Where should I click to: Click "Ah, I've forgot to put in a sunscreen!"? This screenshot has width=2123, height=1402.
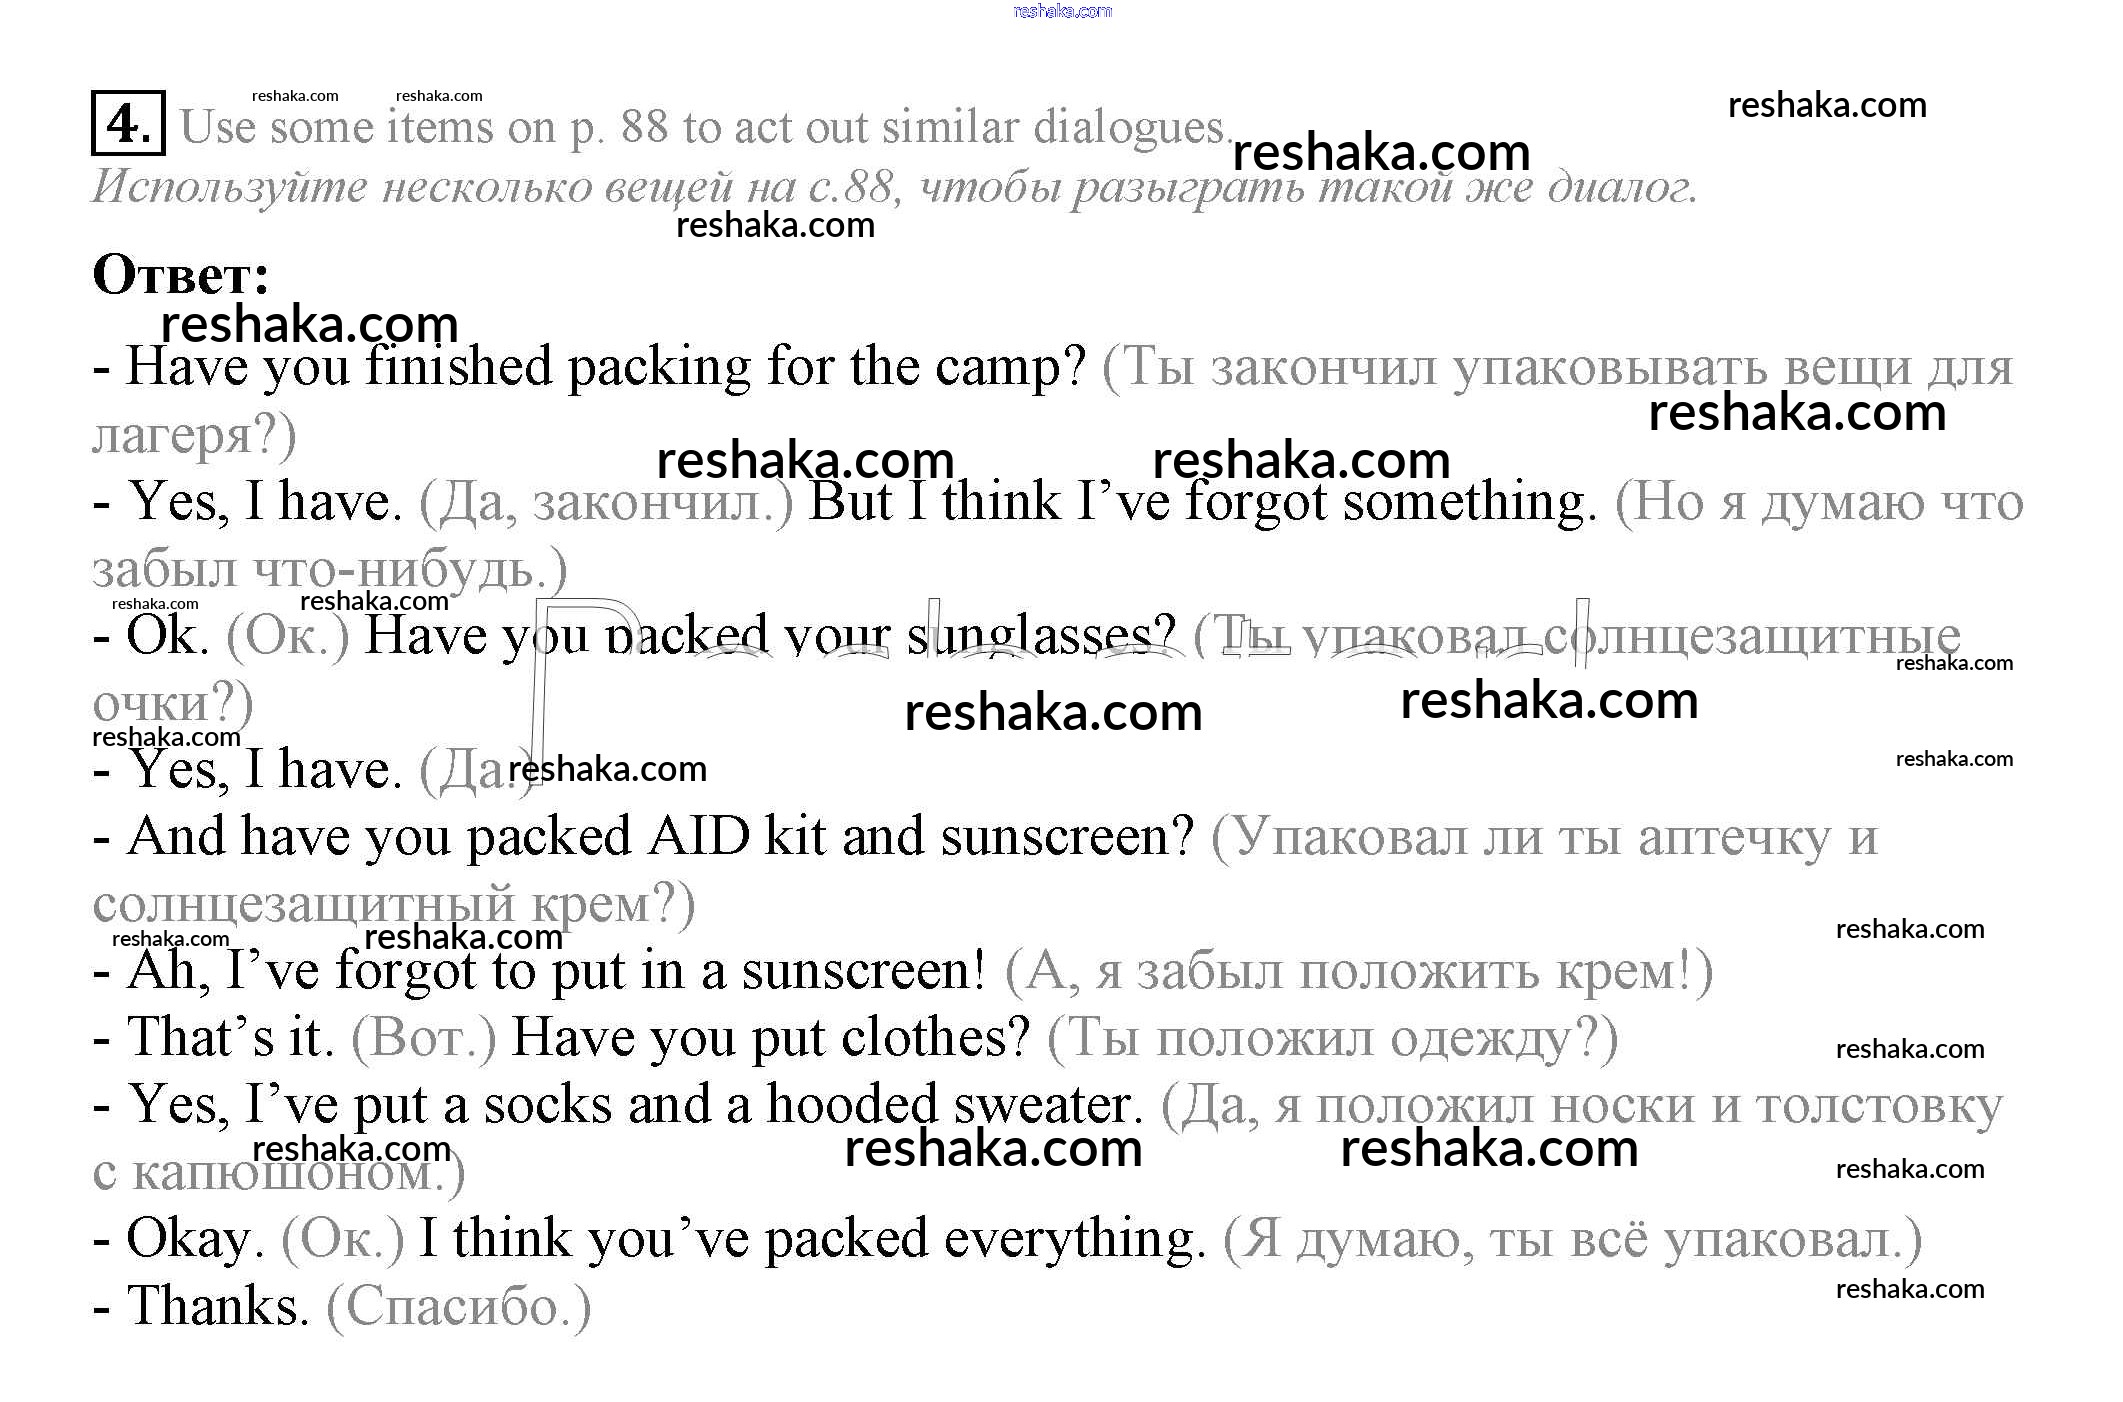556,970
